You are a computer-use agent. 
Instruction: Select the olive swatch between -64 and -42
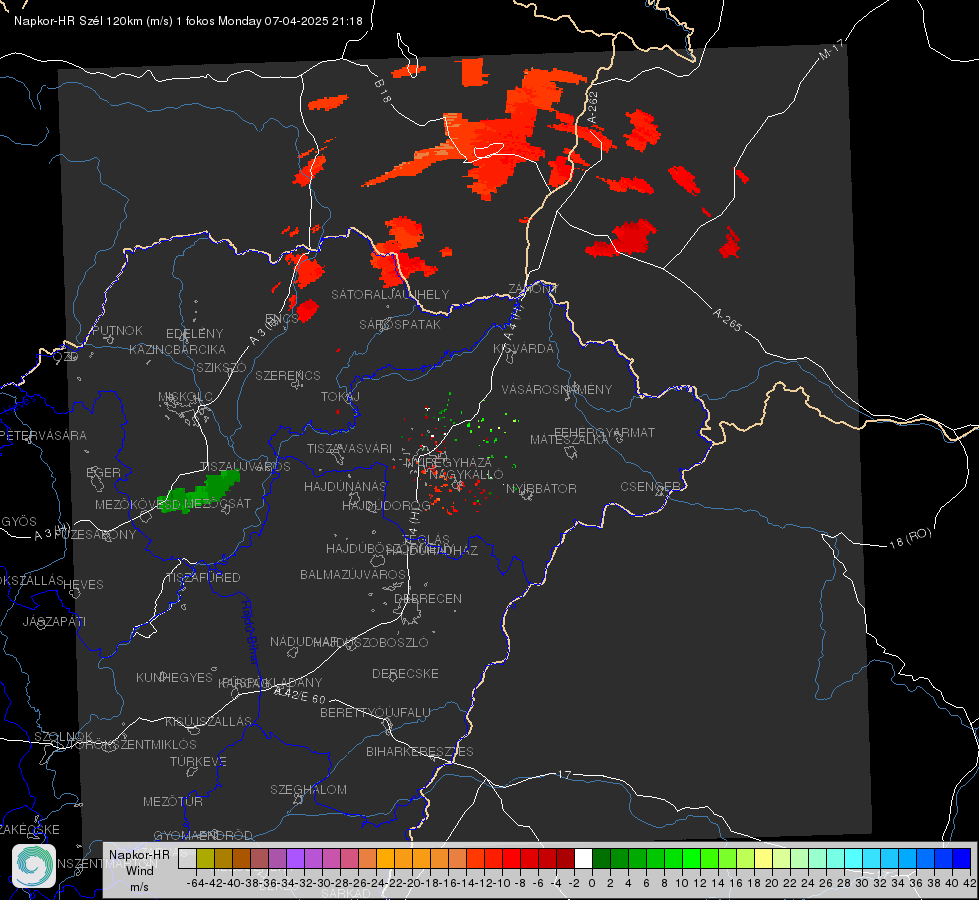coord(205,858)
